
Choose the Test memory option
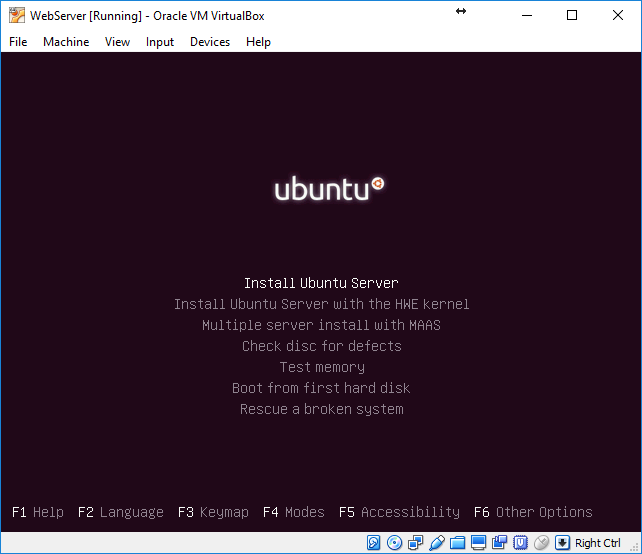point(322,367)
